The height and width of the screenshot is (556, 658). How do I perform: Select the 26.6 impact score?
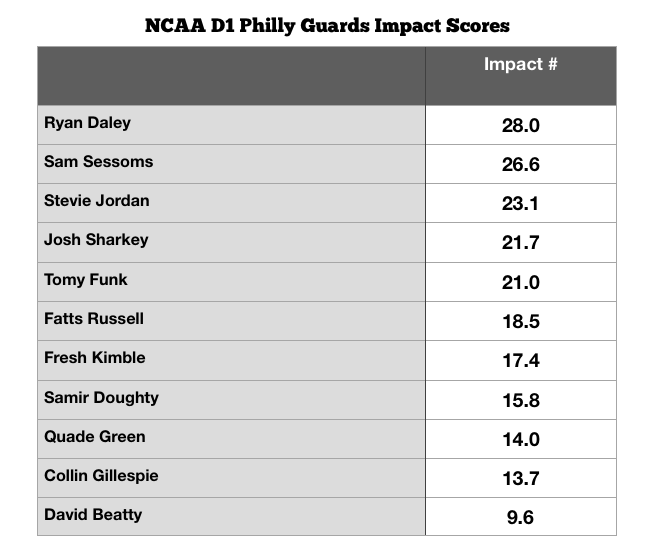(520, 165)
